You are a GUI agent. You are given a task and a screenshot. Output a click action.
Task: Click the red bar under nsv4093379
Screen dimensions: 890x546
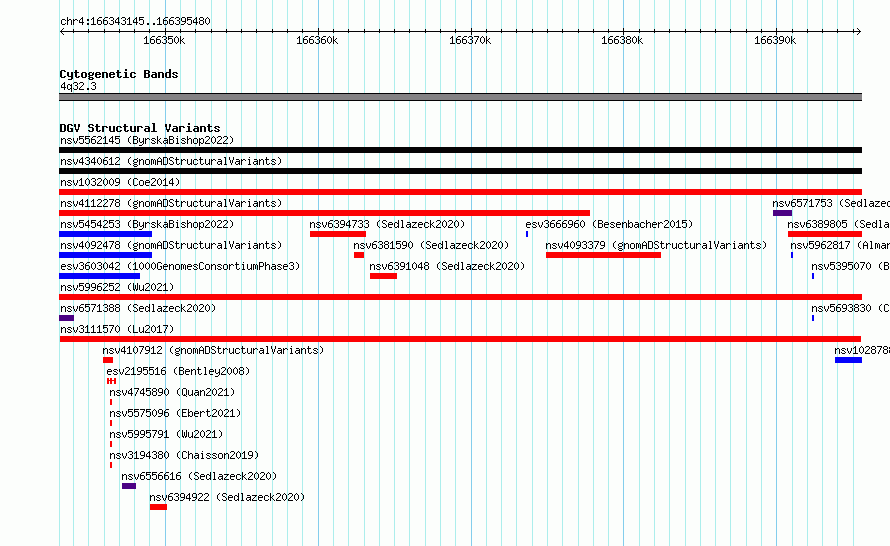pyautogui.click(x=603, y=255)
